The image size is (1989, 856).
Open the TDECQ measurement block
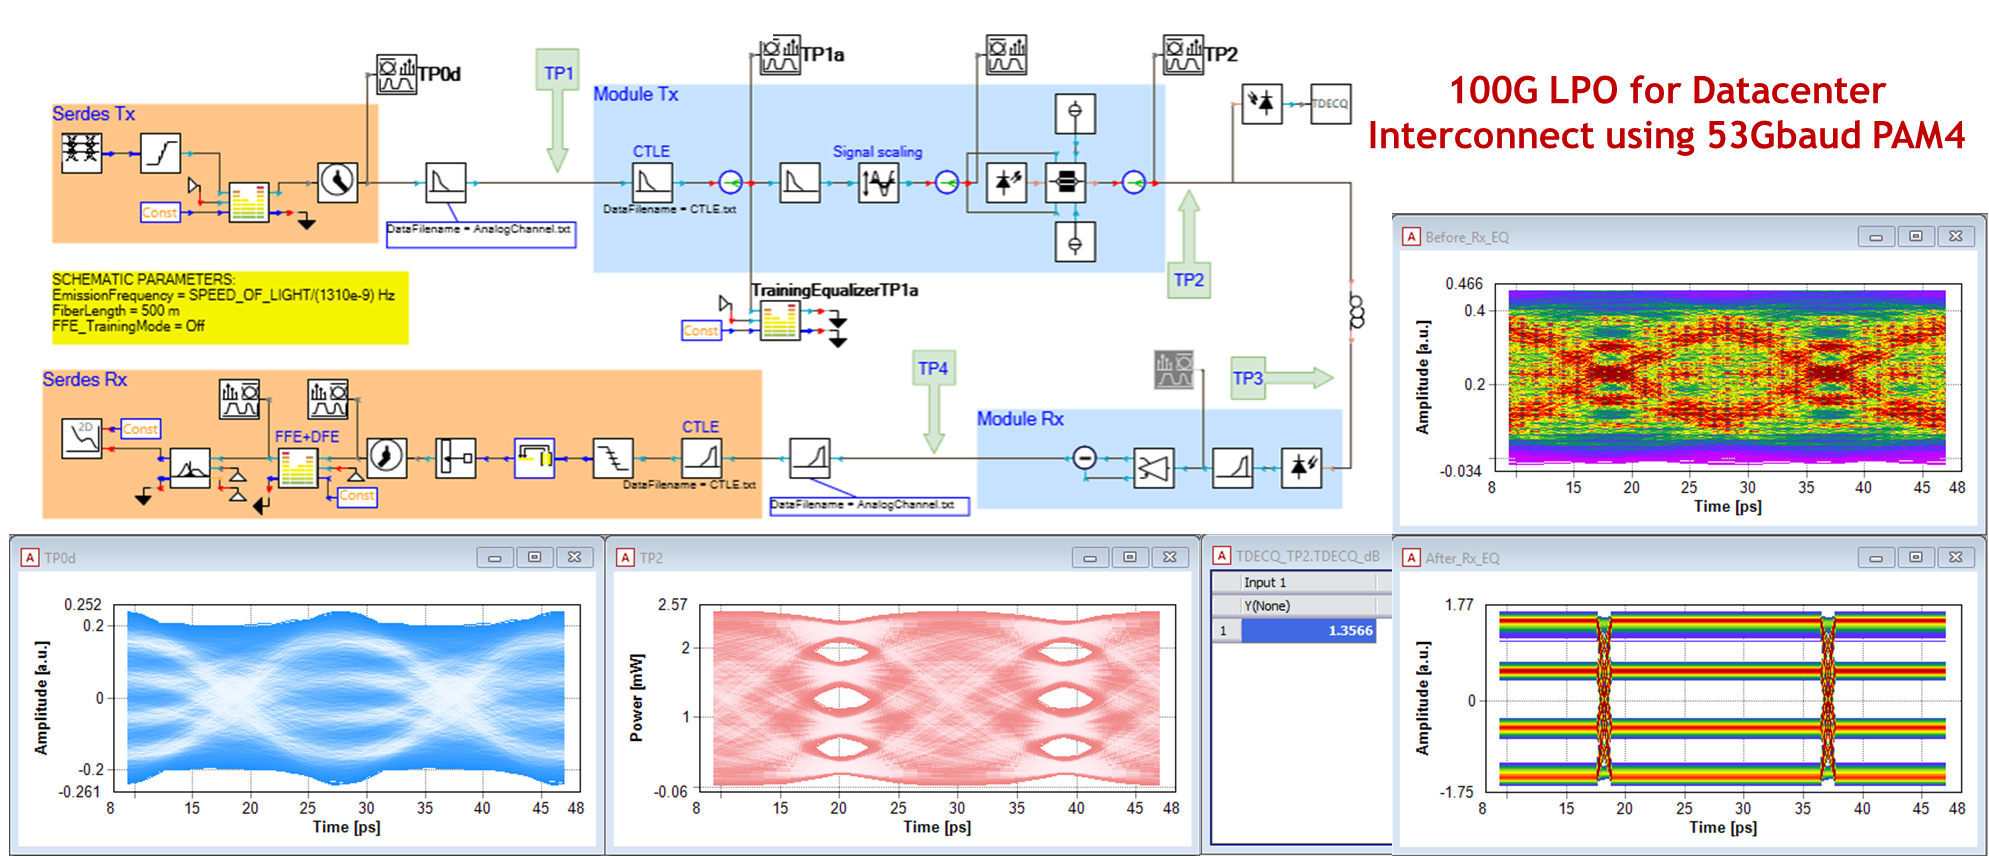point(1330,104)
